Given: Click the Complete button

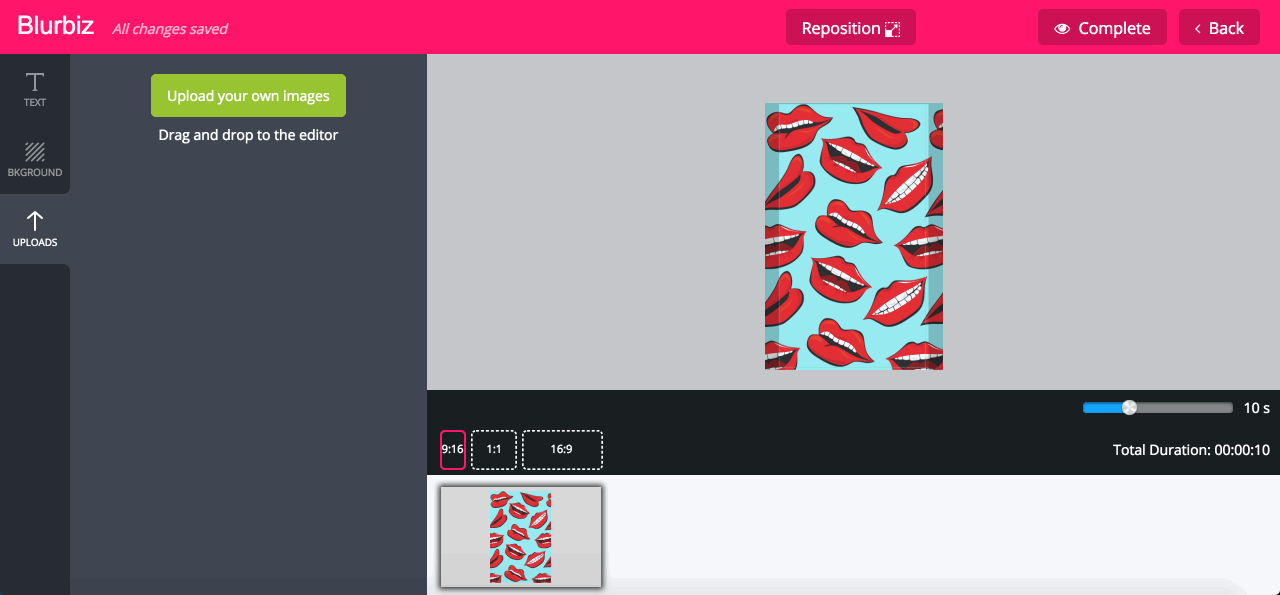Looking at the screenshot, I should tap(1102, 27).
